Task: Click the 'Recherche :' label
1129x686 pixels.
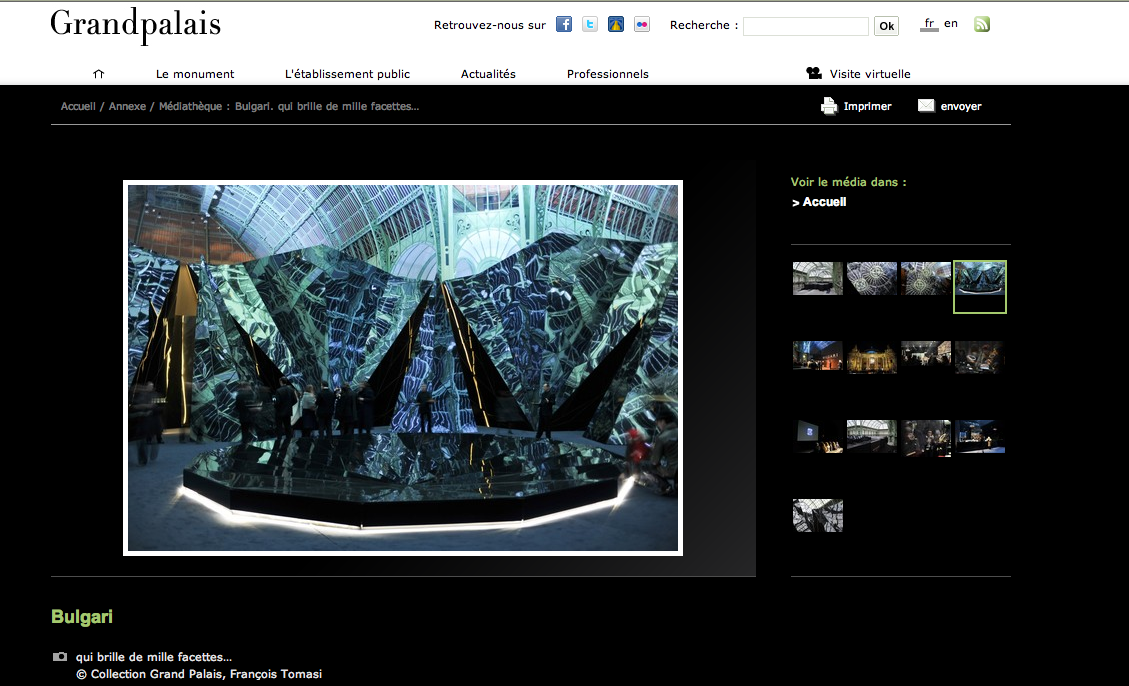Action: tap(703, 25)
